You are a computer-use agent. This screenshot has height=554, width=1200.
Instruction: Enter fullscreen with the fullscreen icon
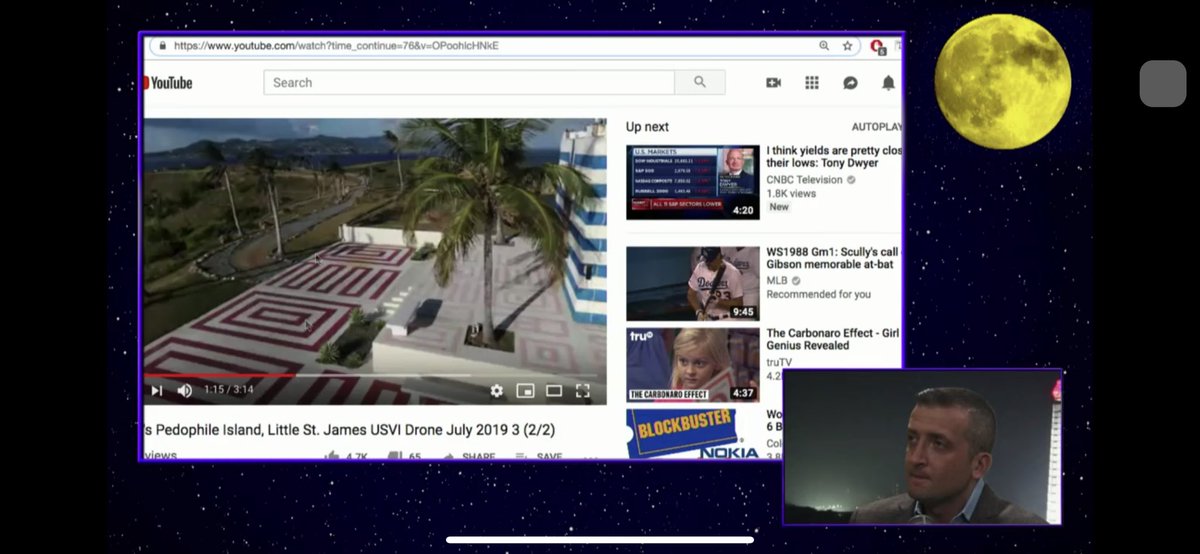[x=583, y=391]
